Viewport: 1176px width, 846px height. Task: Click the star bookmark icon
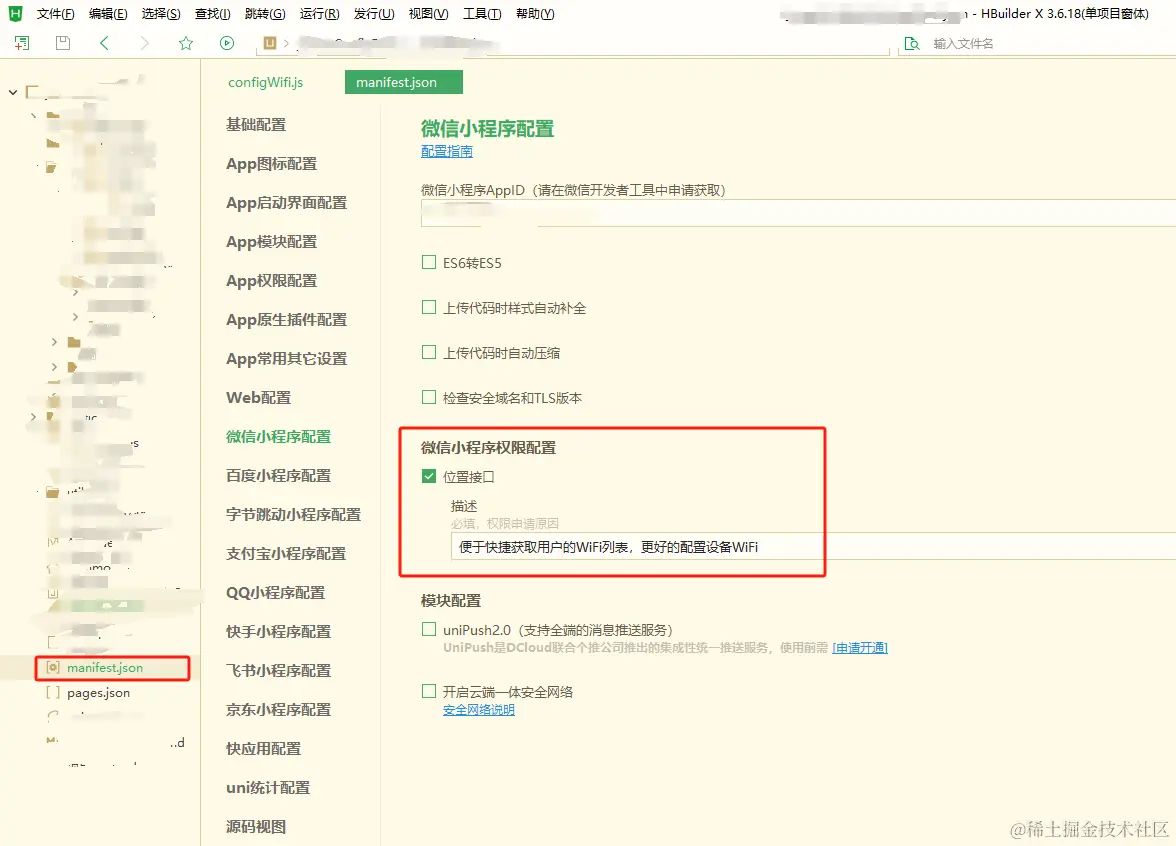186,44
